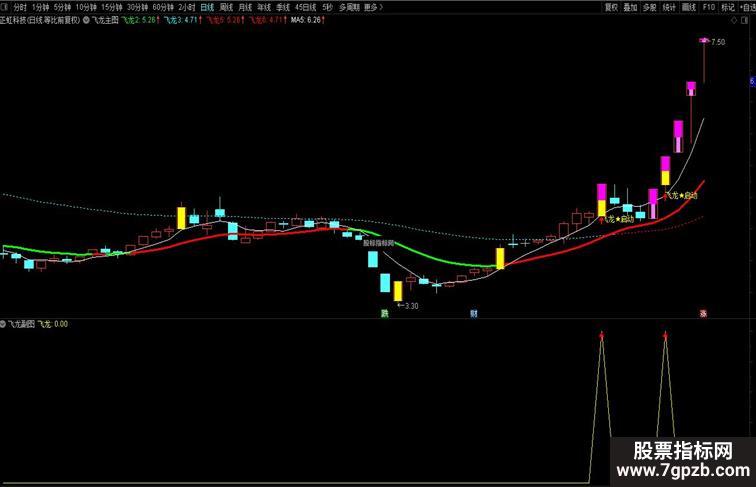Click the 叠加 overlay button
This screenshot has height=487, width=756.
pyautogui.click(x=631, y=7)
